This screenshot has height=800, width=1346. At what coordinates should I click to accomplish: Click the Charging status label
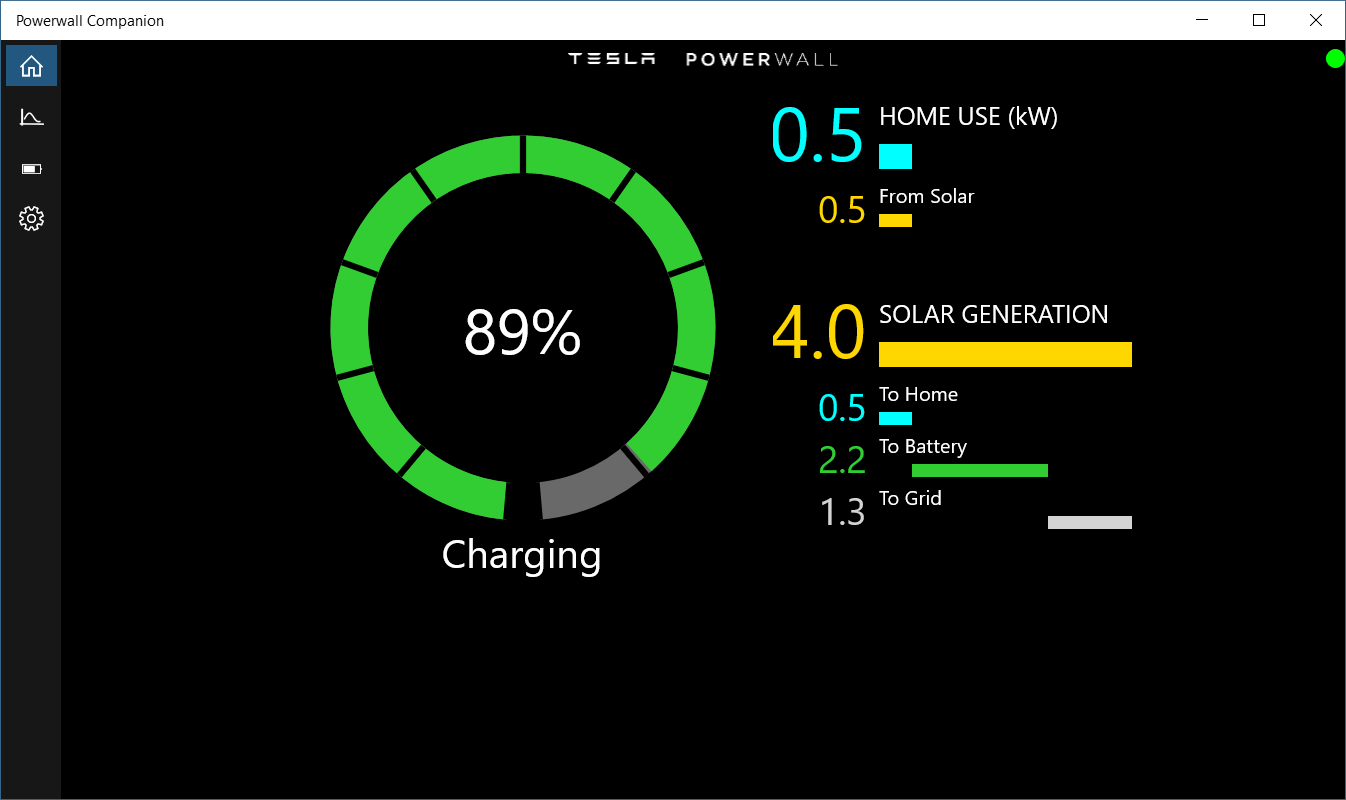522,554
